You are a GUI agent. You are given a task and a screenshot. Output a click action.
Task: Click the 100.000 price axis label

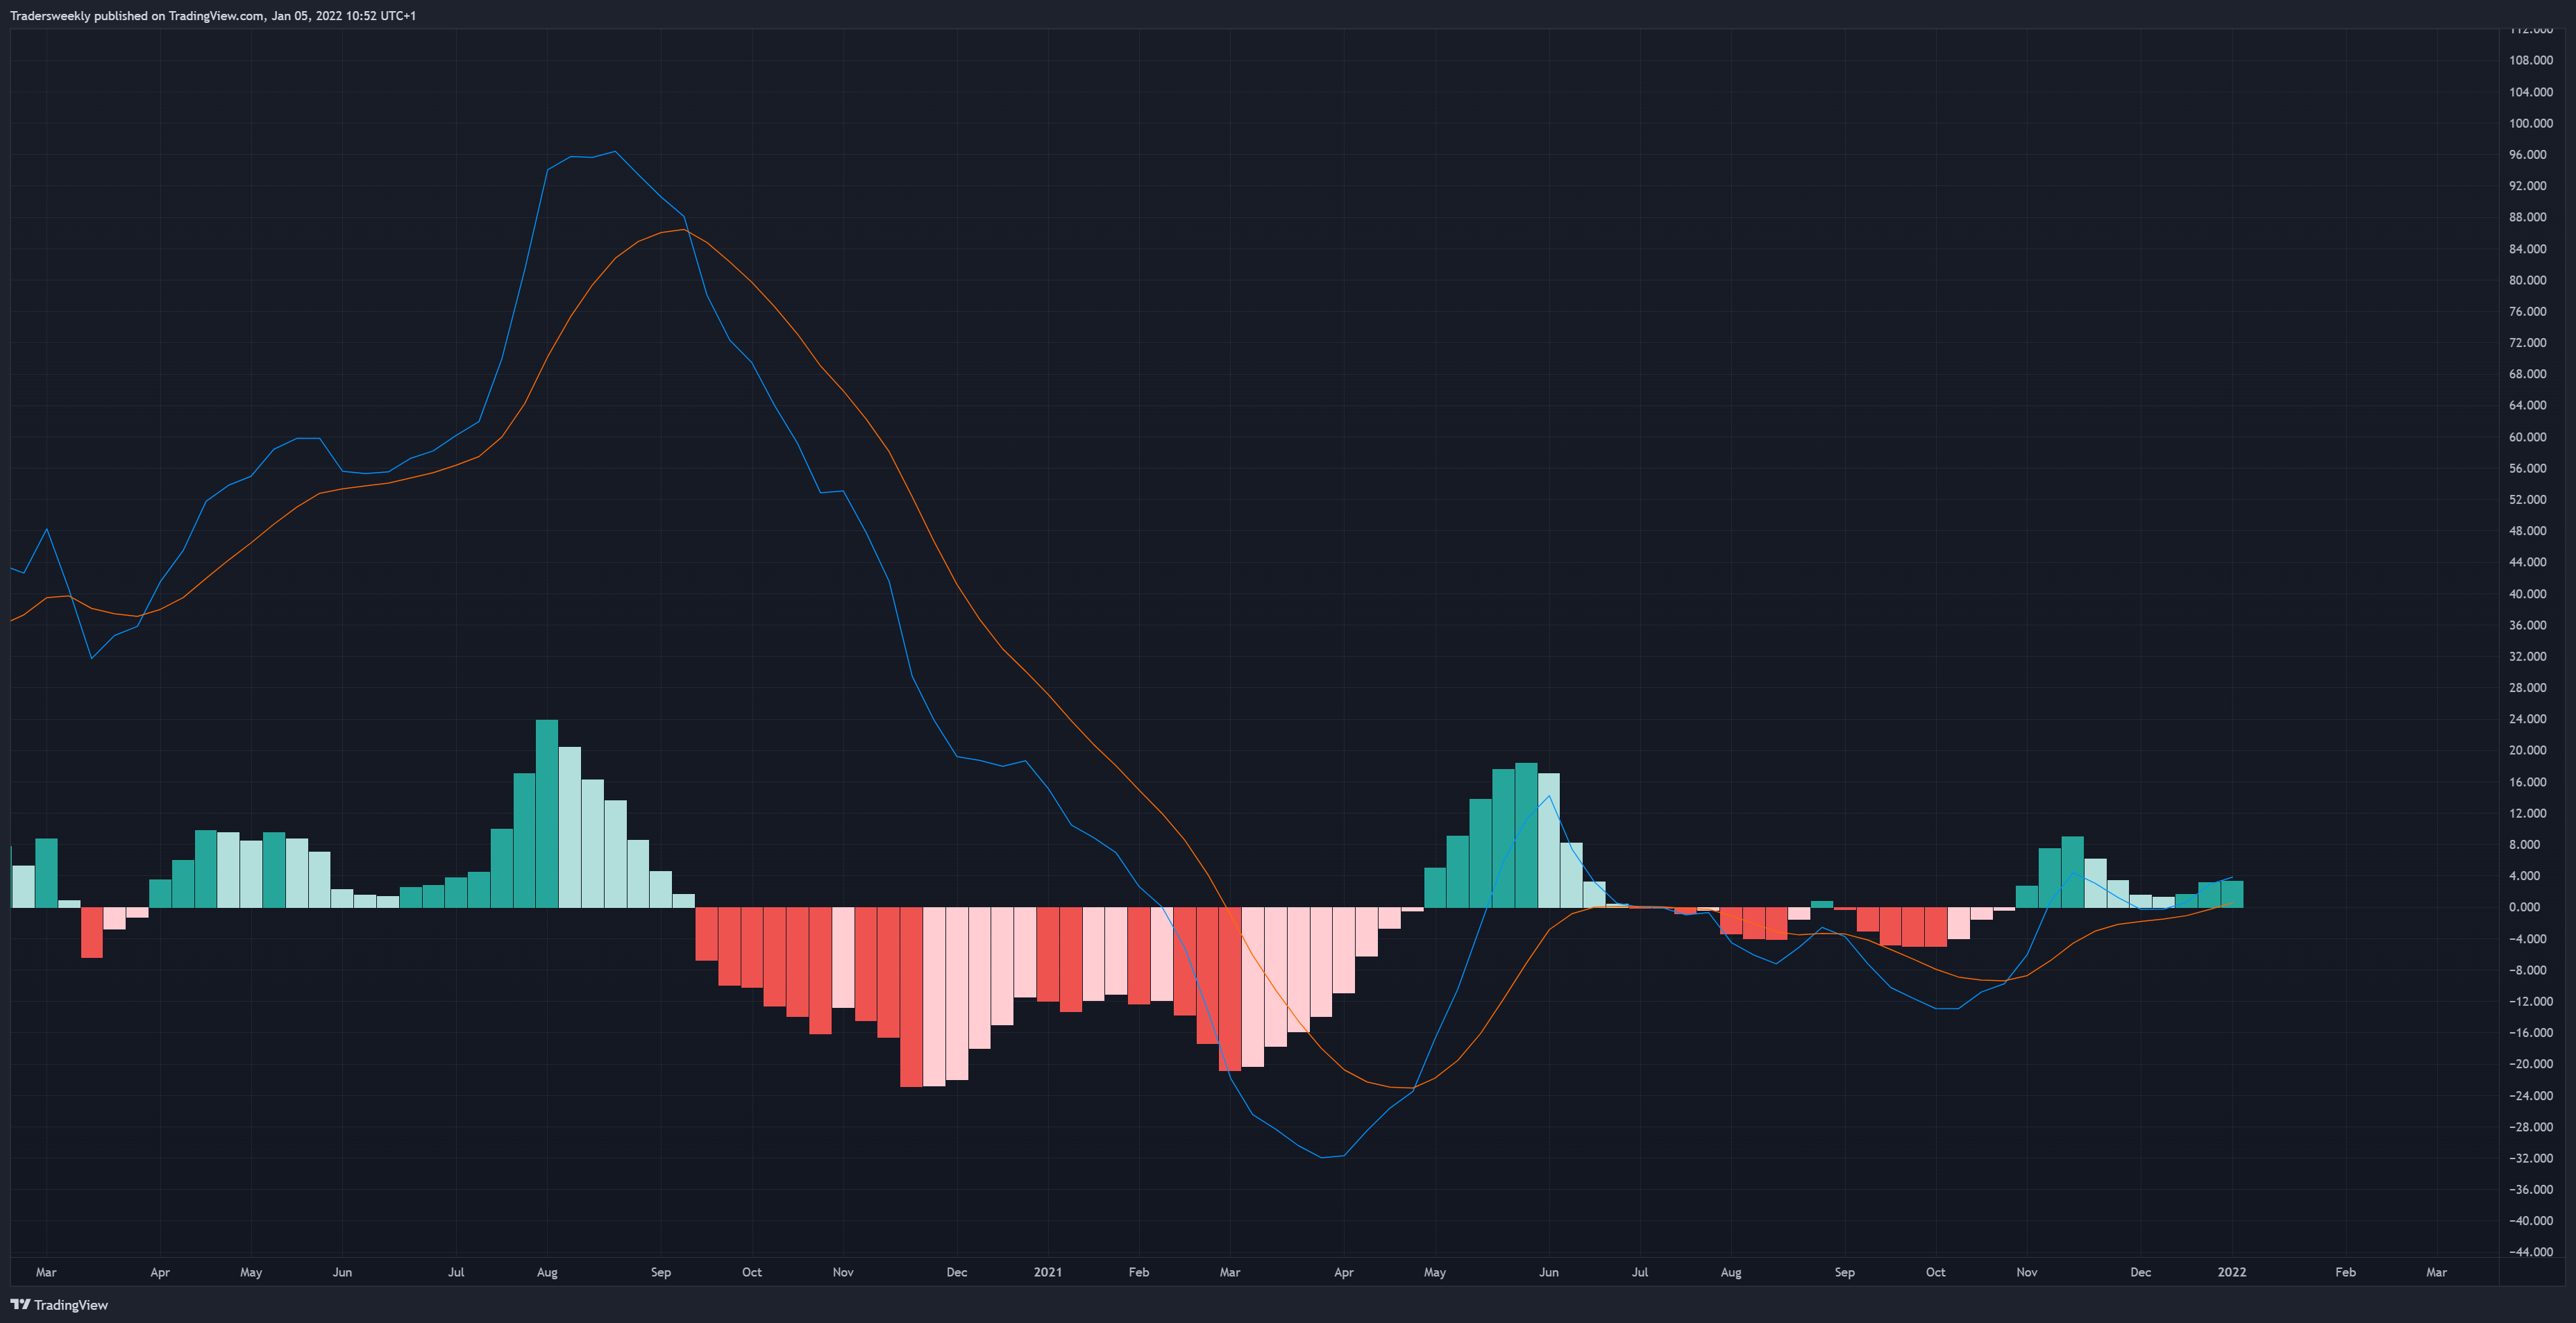(x=2530, y=123)
